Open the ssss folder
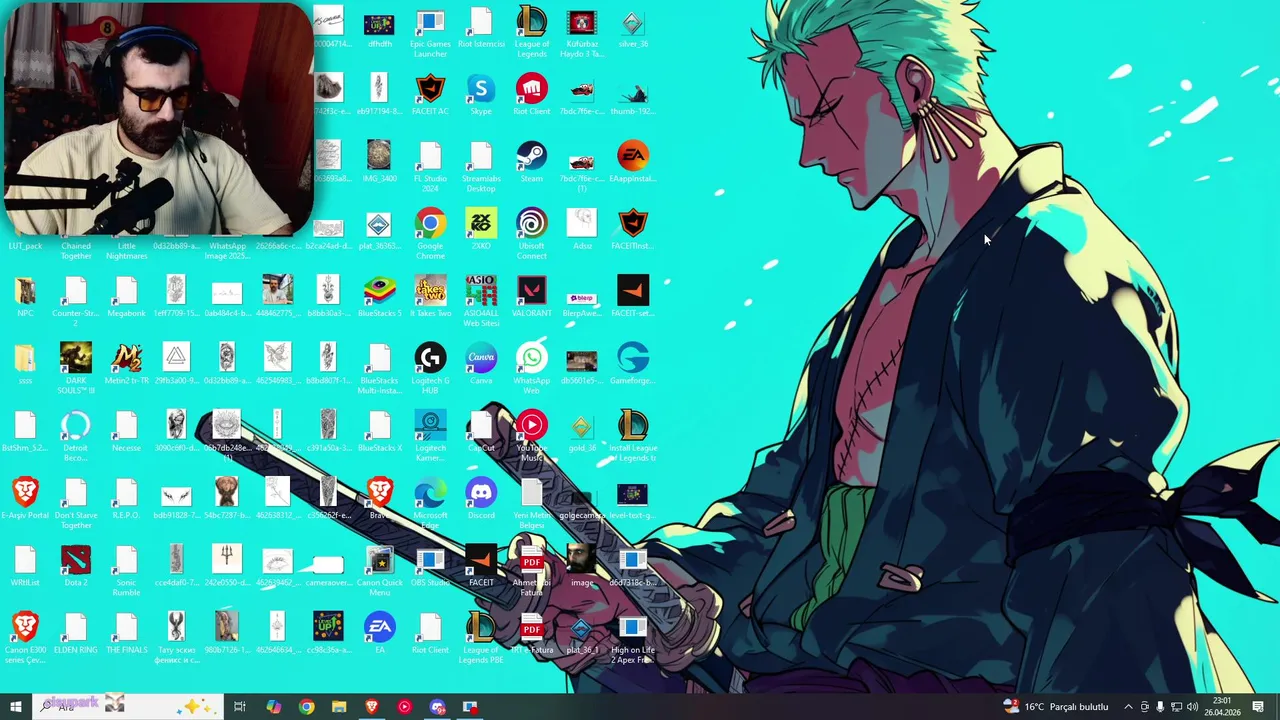The width and height of the screenshot is (1280, 720). coord(25,363)
